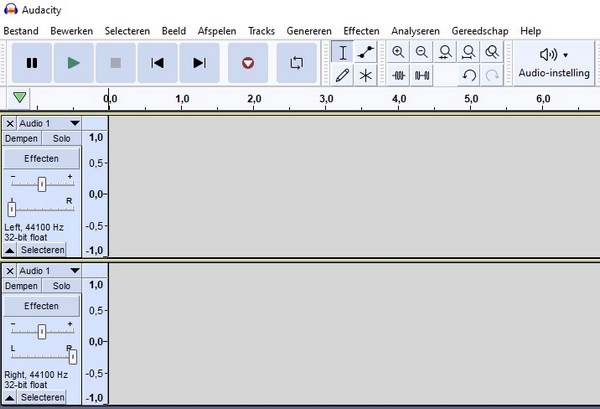The width and height of the screenshot is (600, 409).
Task: Select the Envelope tool
Action: pyautogui.click(x=365, y=52)
